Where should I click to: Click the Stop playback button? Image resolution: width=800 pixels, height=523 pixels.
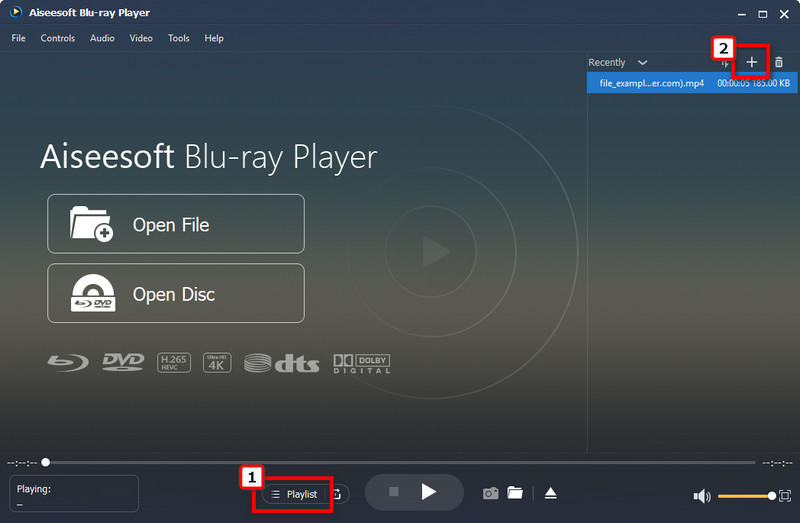pos(394,492)
